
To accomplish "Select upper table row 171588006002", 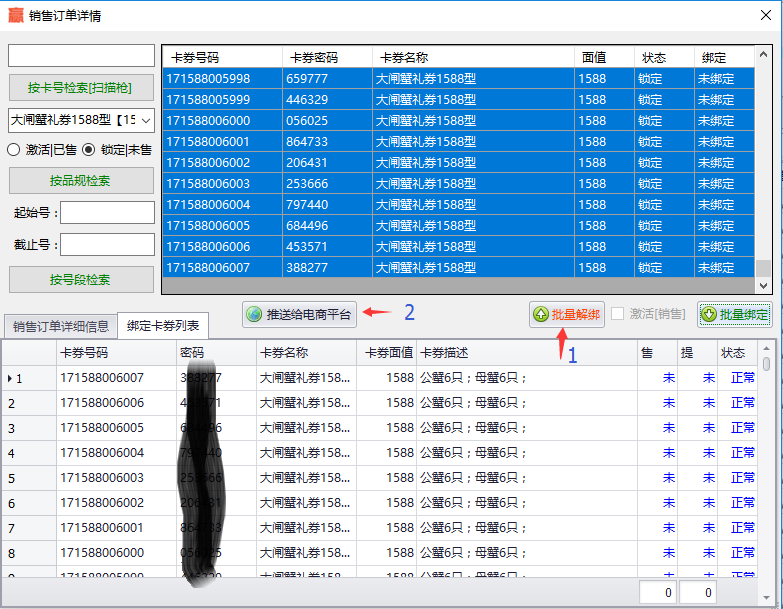I will click(x=458, y=163).
